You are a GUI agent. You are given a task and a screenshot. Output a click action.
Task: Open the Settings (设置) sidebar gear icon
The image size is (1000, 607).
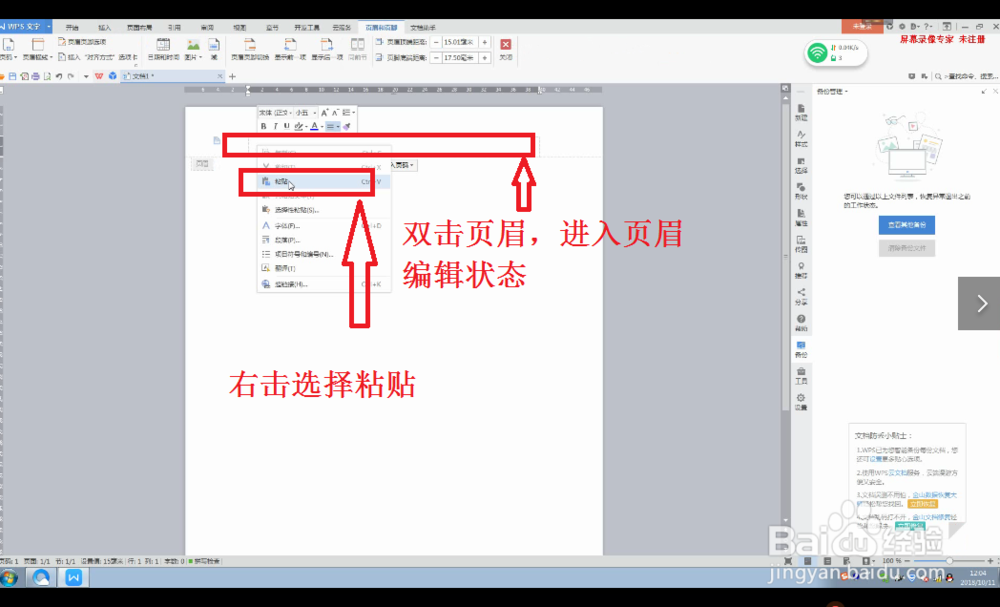pyautogui.click(x=801, y=402)
